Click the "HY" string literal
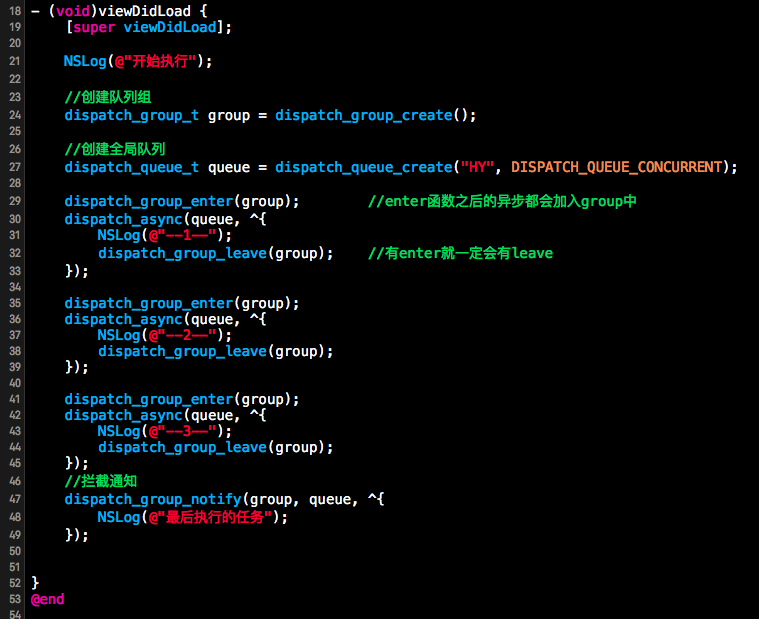 click(x=477, y=167)
